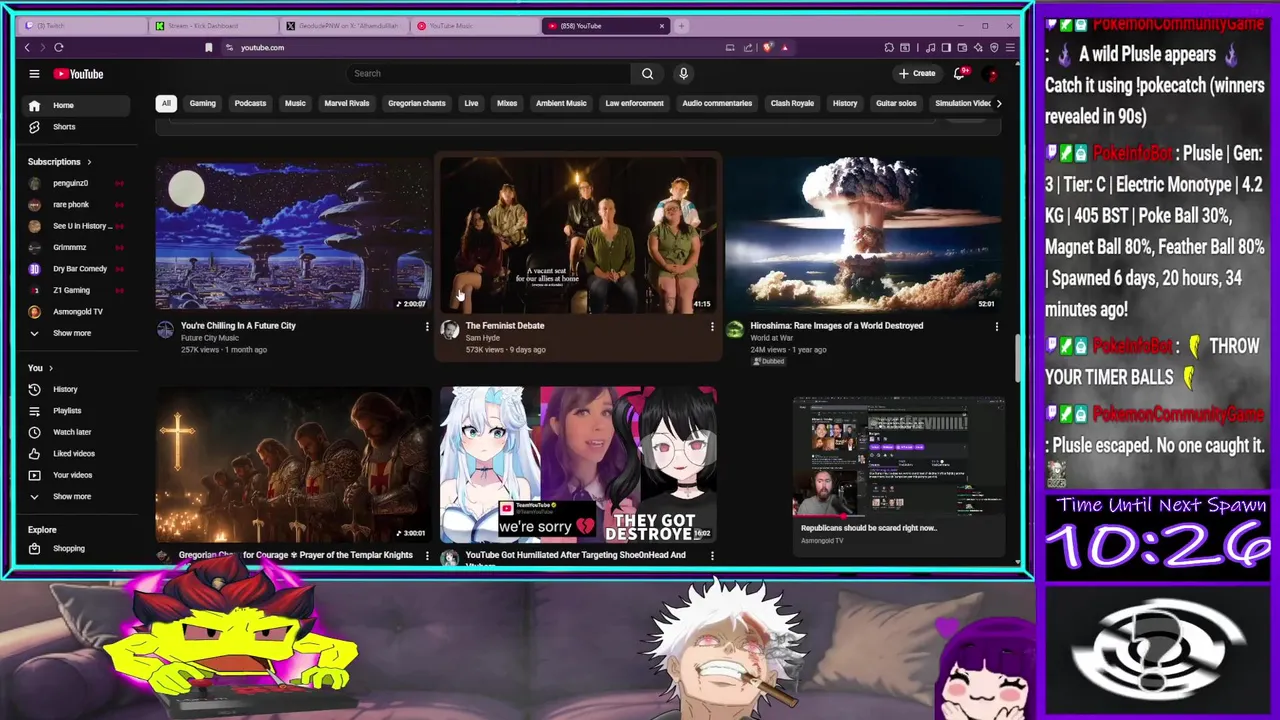Open Hiroshima: Rare Images video title

coord(837,326)
